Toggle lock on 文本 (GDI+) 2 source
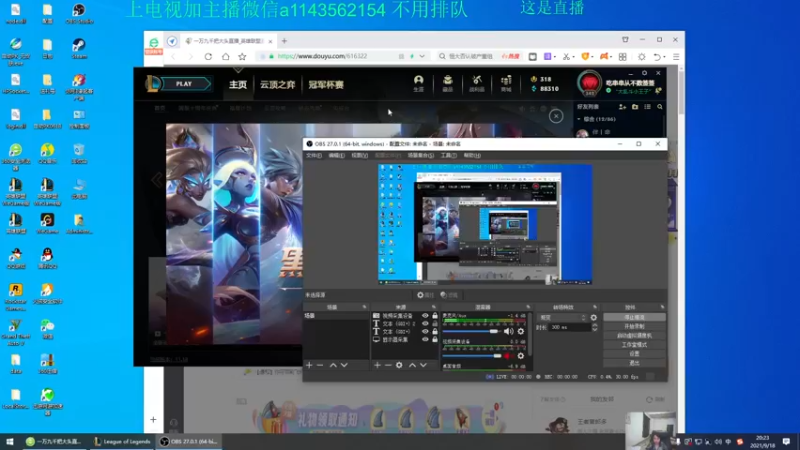Image resolution: width=800 pixels, height=450 pixels. [x=435, y=323]
